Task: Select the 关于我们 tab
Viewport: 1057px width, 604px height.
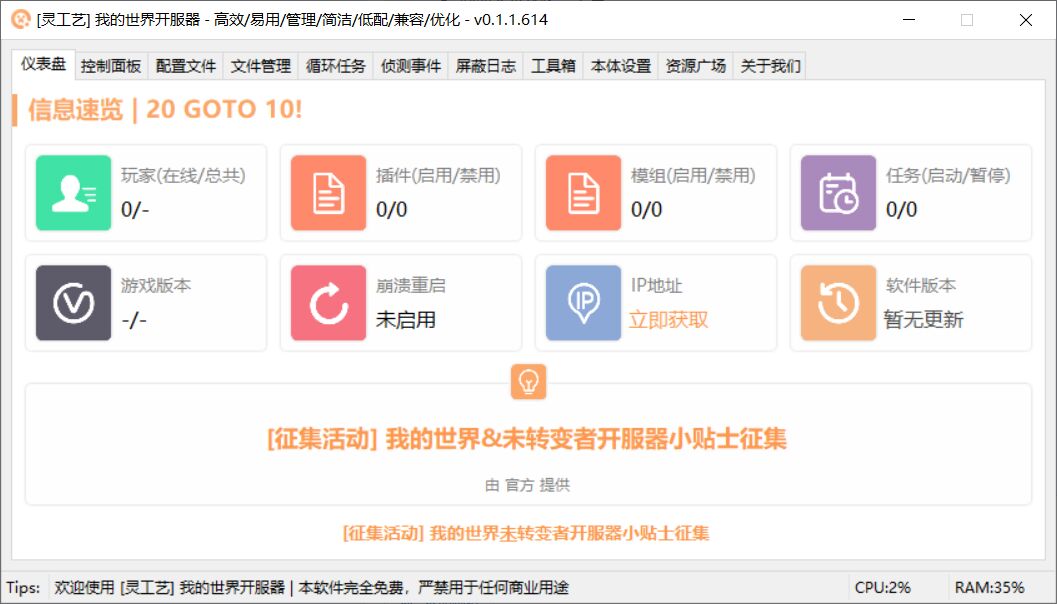Action: tap(771, 66)
